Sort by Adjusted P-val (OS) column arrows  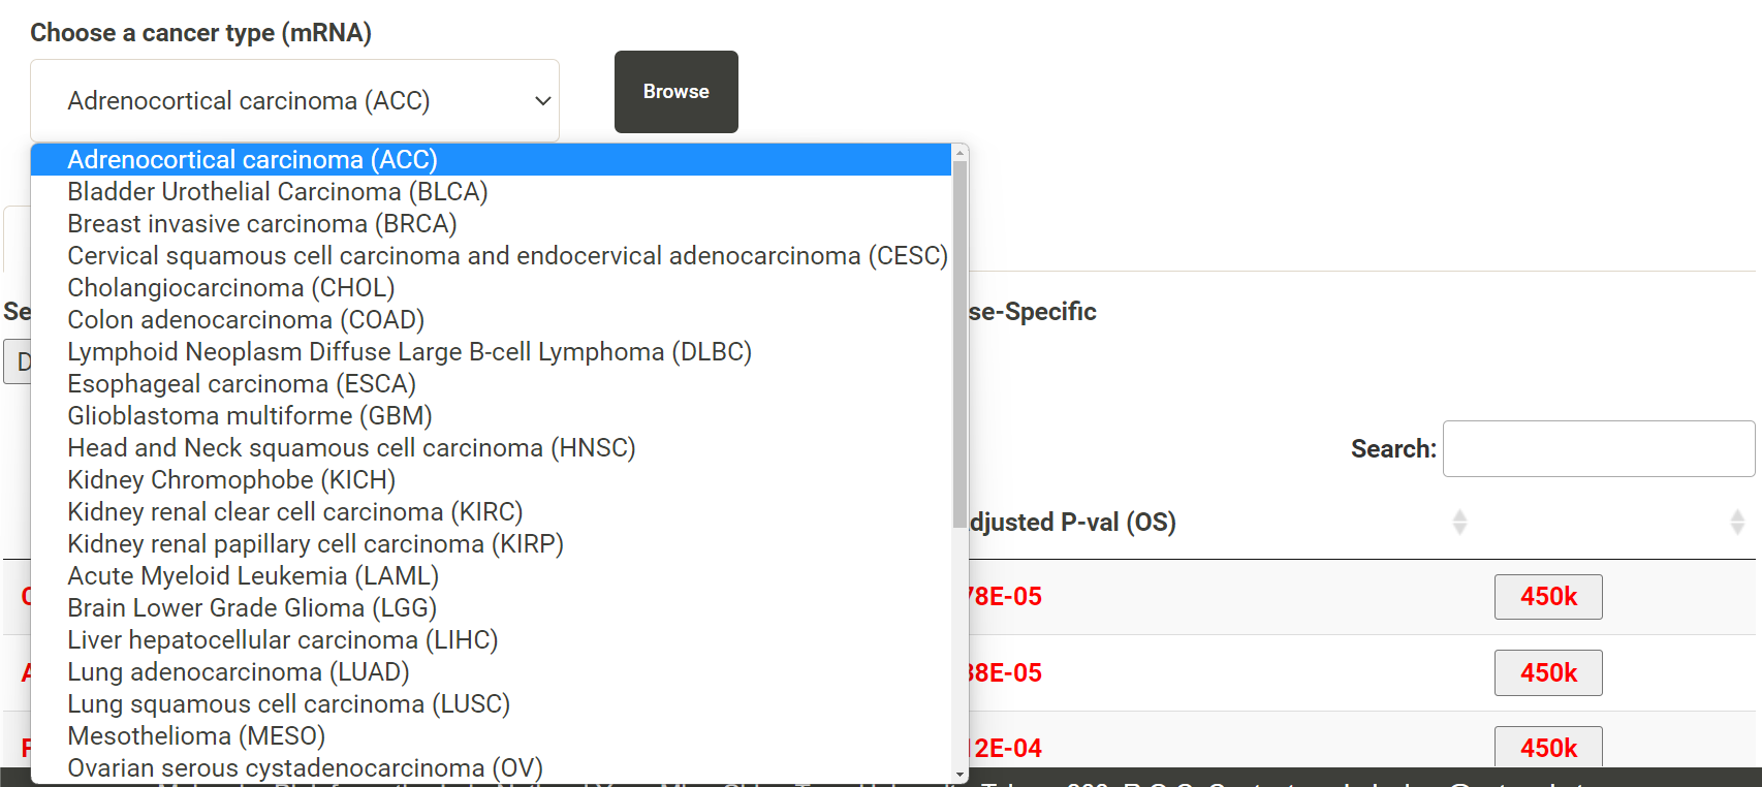[1459, 522]
